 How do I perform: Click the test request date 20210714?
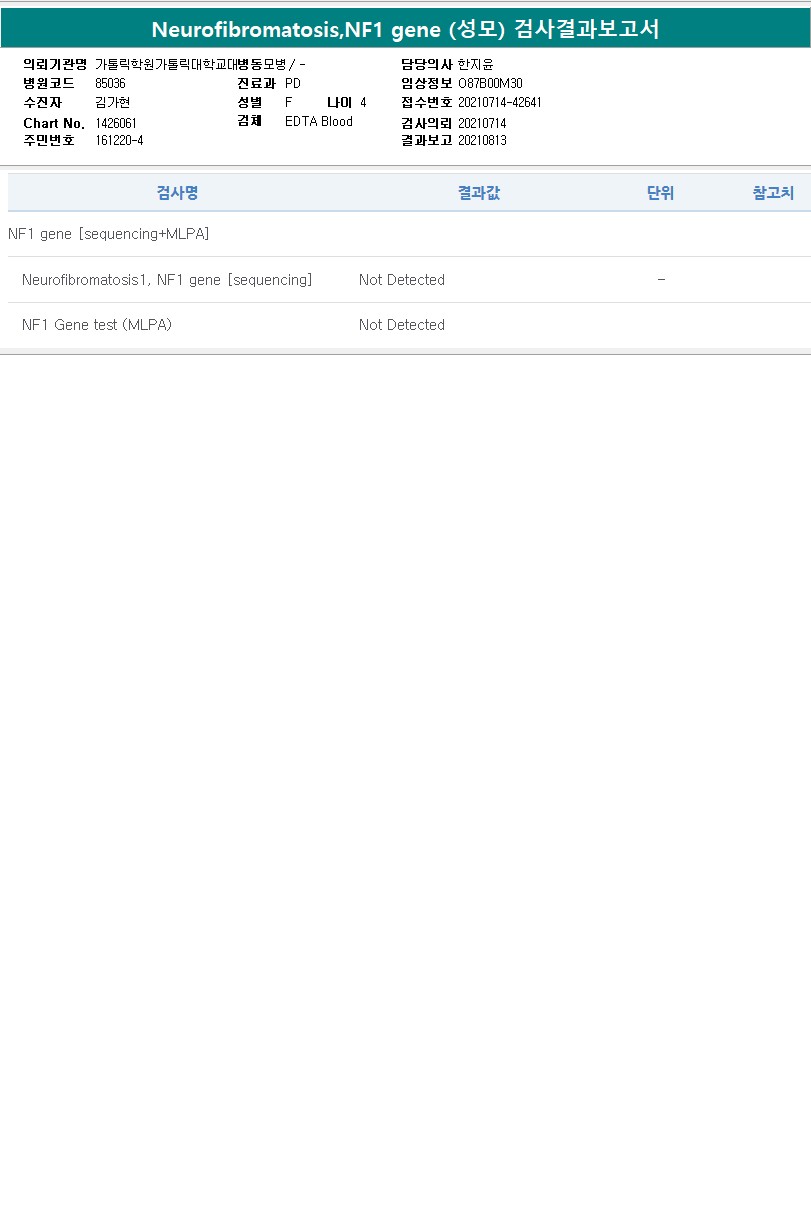(x=482, y=123)
